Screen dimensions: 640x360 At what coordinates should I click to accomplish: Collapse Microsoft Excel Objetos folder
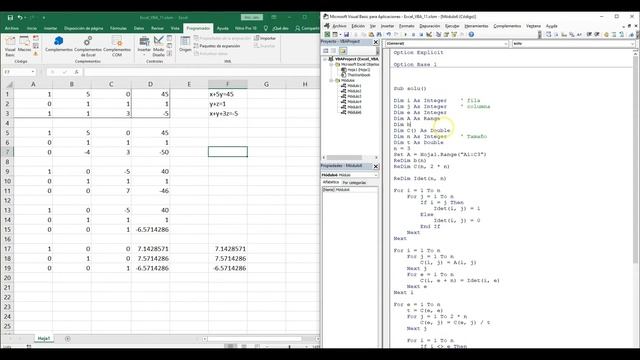click(331, 64)
